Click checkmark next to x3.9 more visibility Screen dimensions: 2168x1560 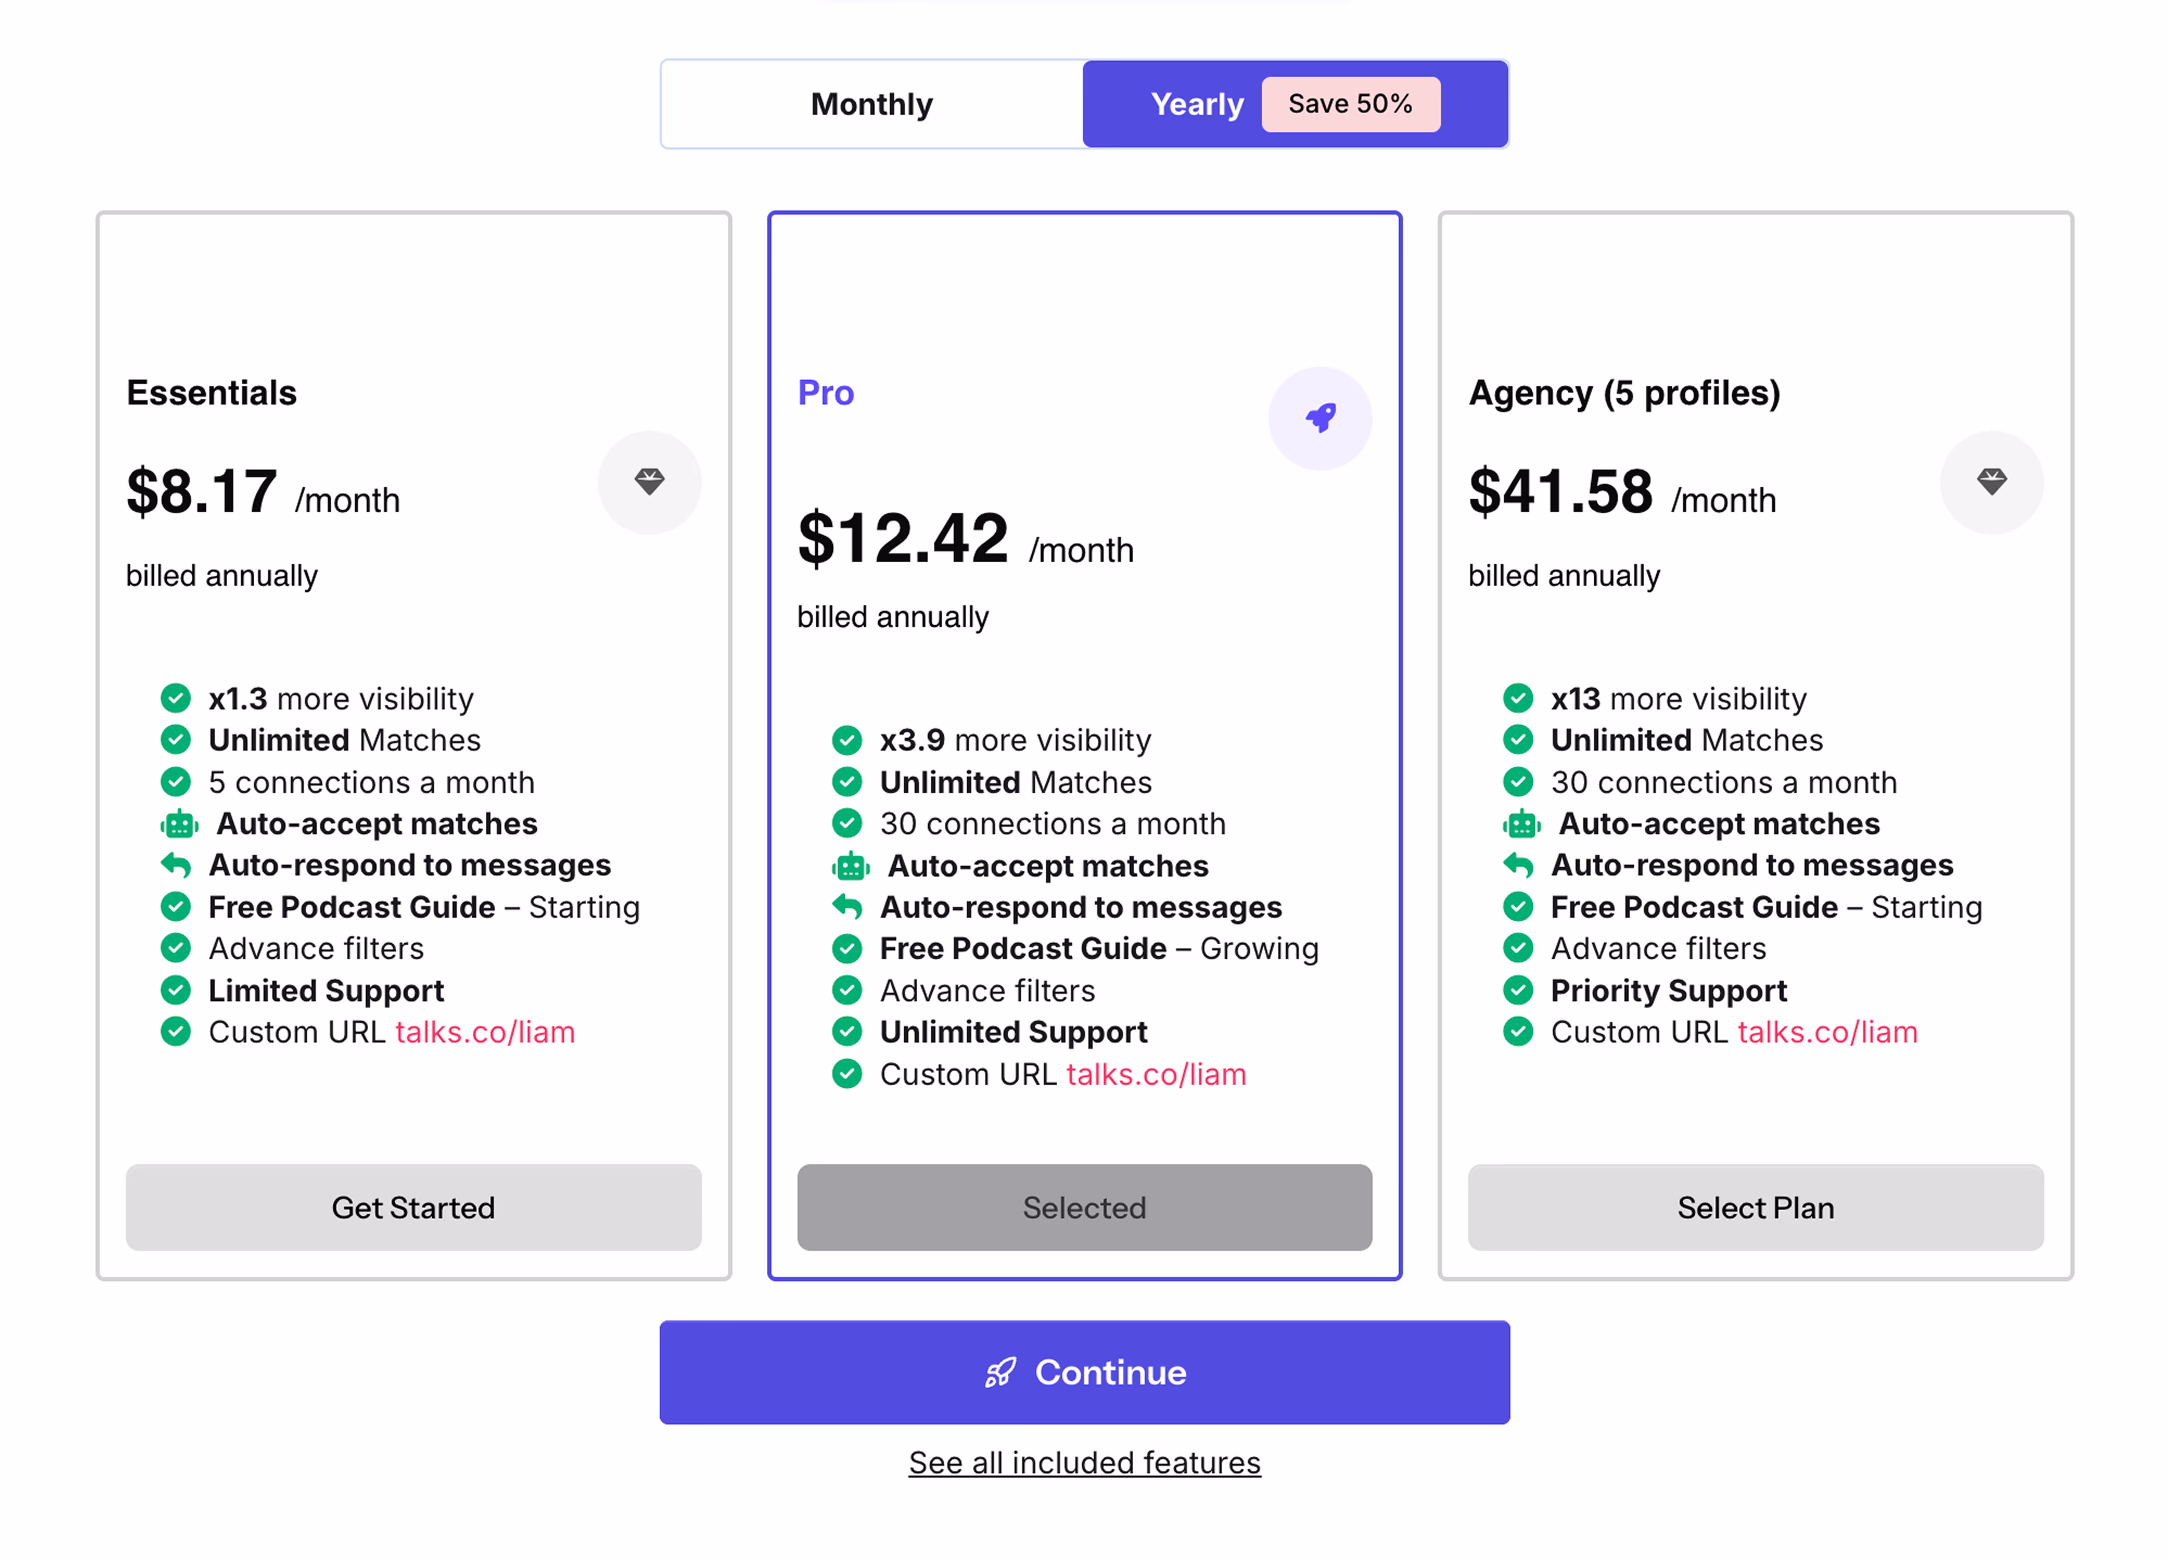[x=847, y=740]
